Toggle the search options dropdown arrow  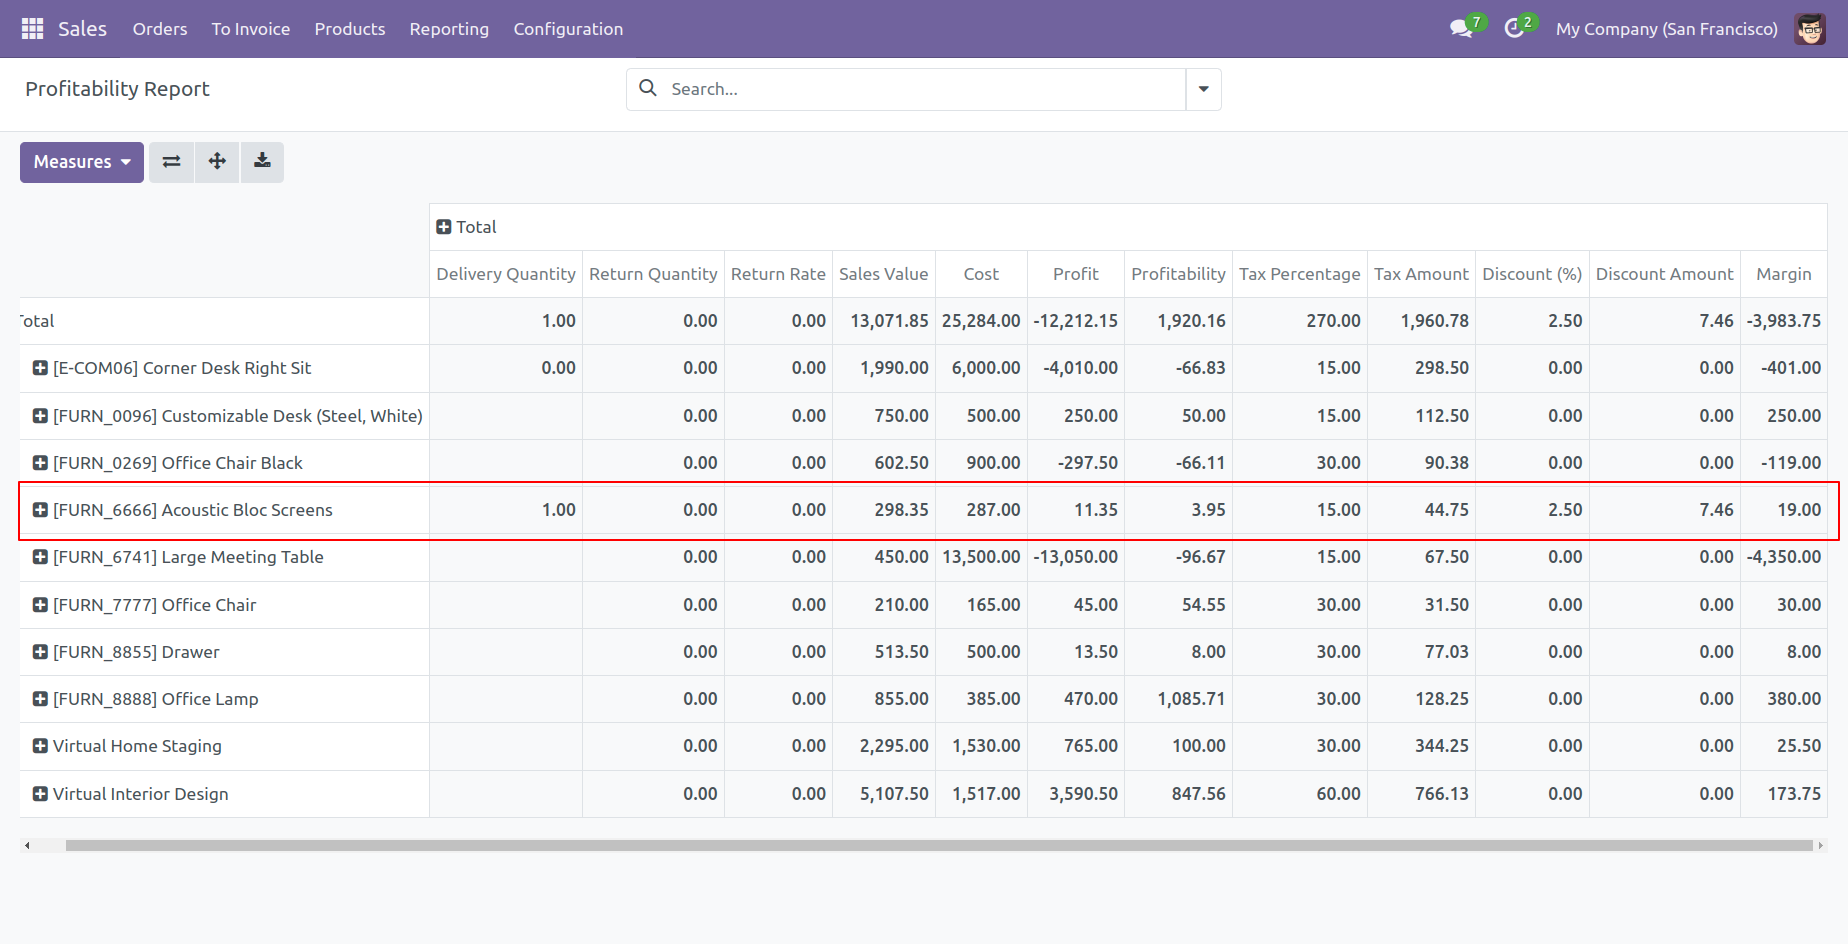coord(1203,89)
